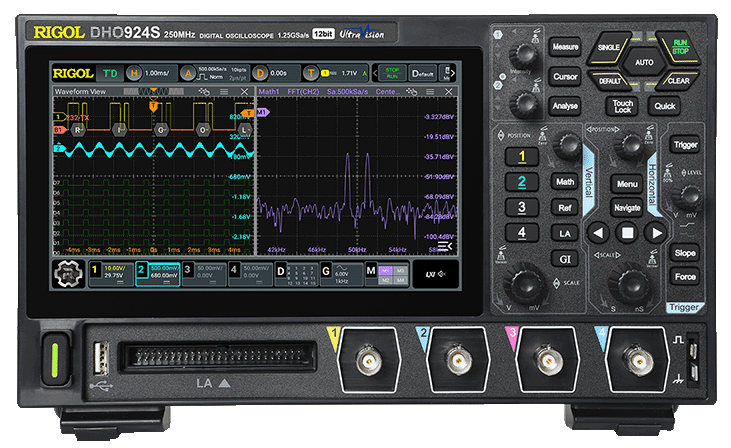The width and height of the screenshot is (731, 448).
Task: Tap the acquisition A icon
Action: (x=187, y=73)
